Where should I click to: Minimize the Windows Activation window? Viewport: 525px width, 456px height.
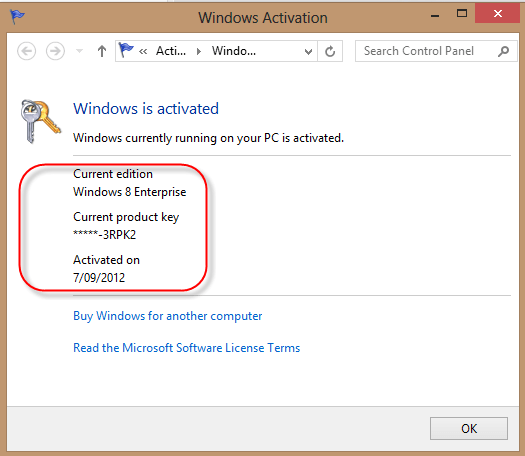click(x=435, y=16)
